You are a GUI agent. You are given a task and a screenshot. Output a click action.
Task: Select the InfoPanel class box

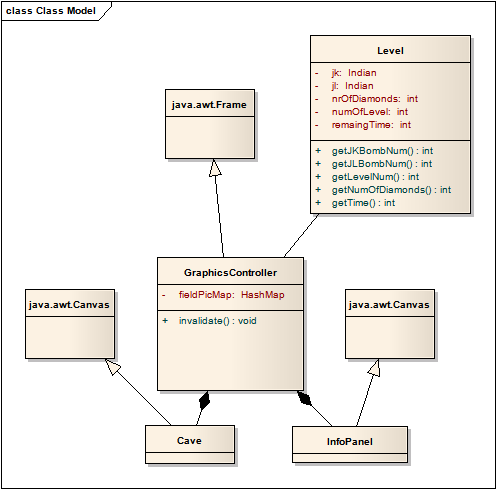350,444
